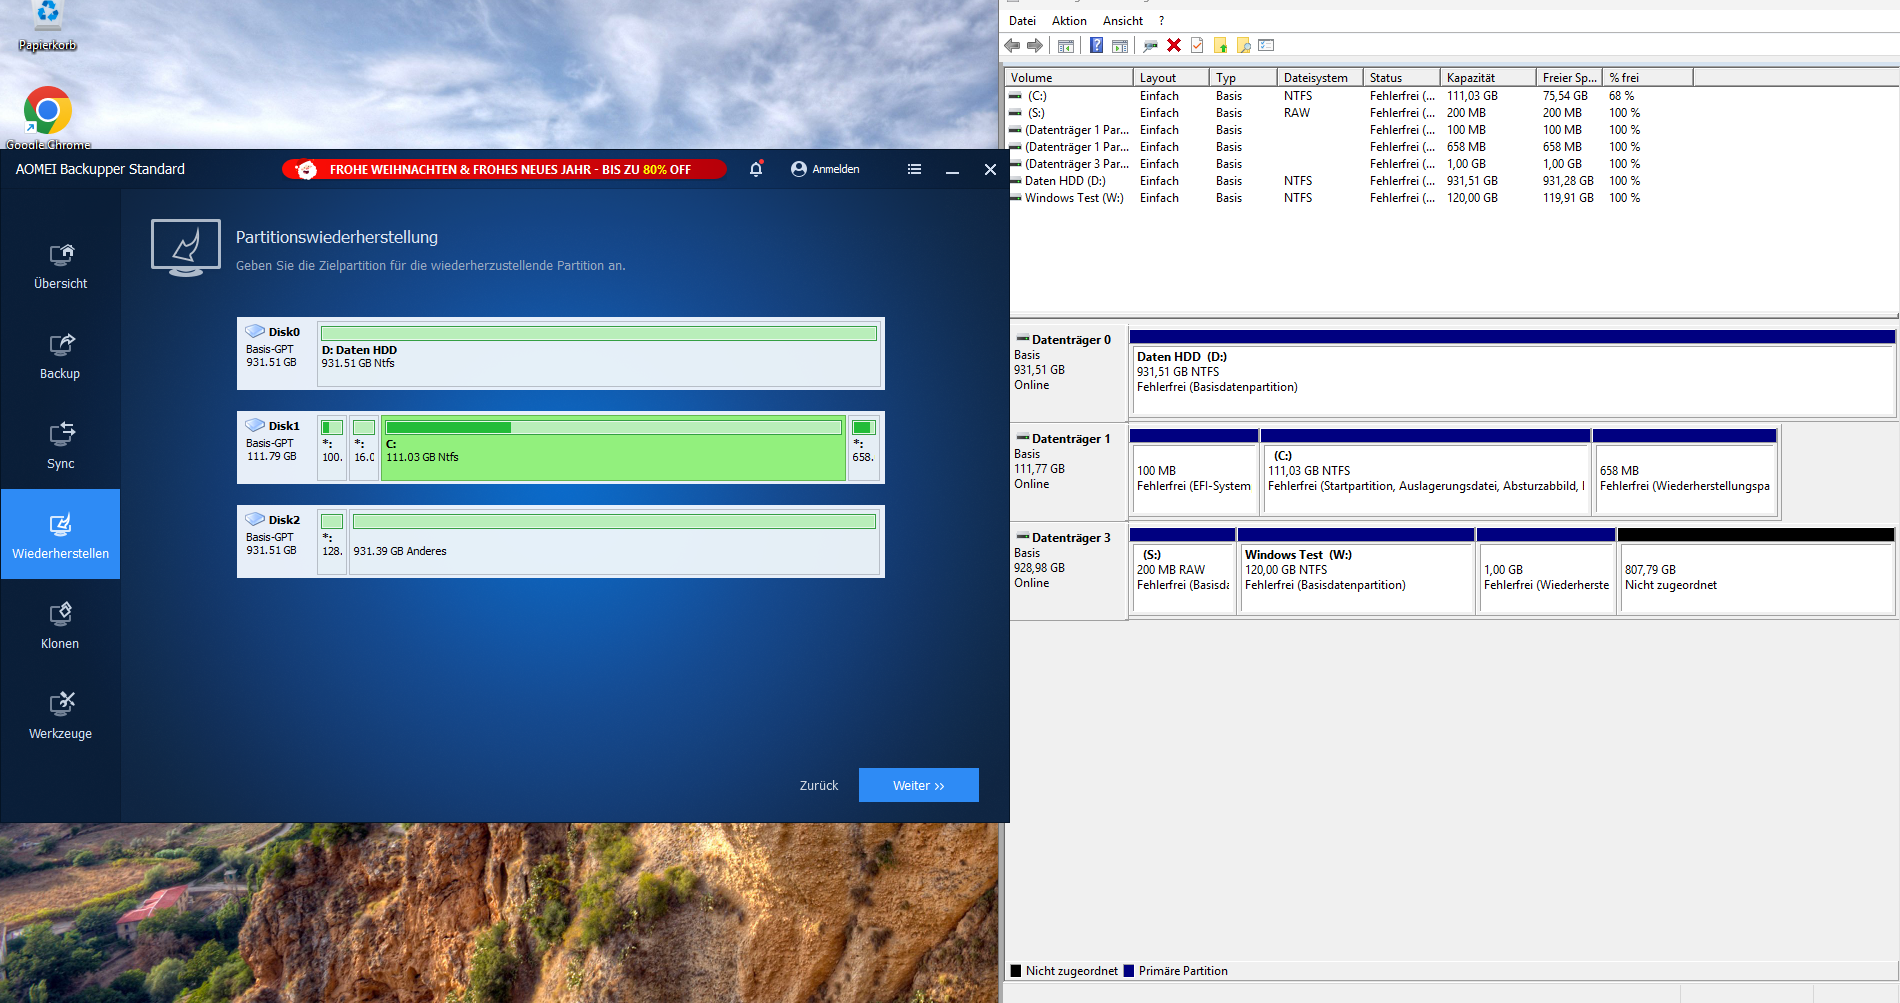Open the Übersicht section in AOMEI sidebar

[x=60, y=266]
